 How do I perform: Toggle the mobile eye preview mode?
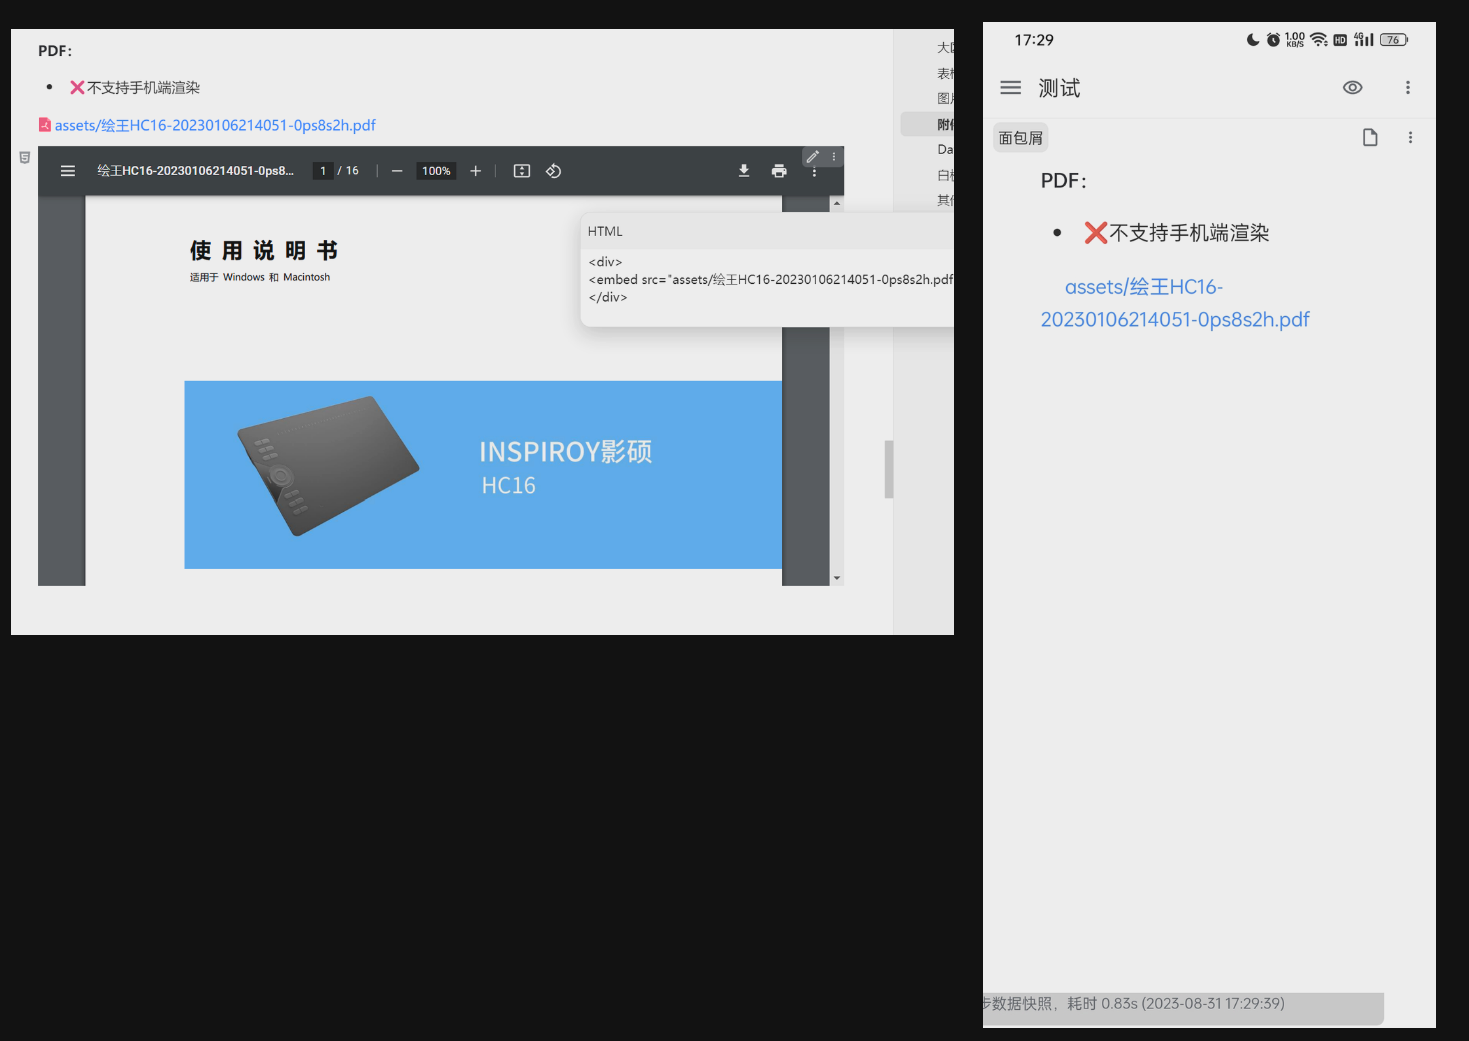pos(1353,88)
